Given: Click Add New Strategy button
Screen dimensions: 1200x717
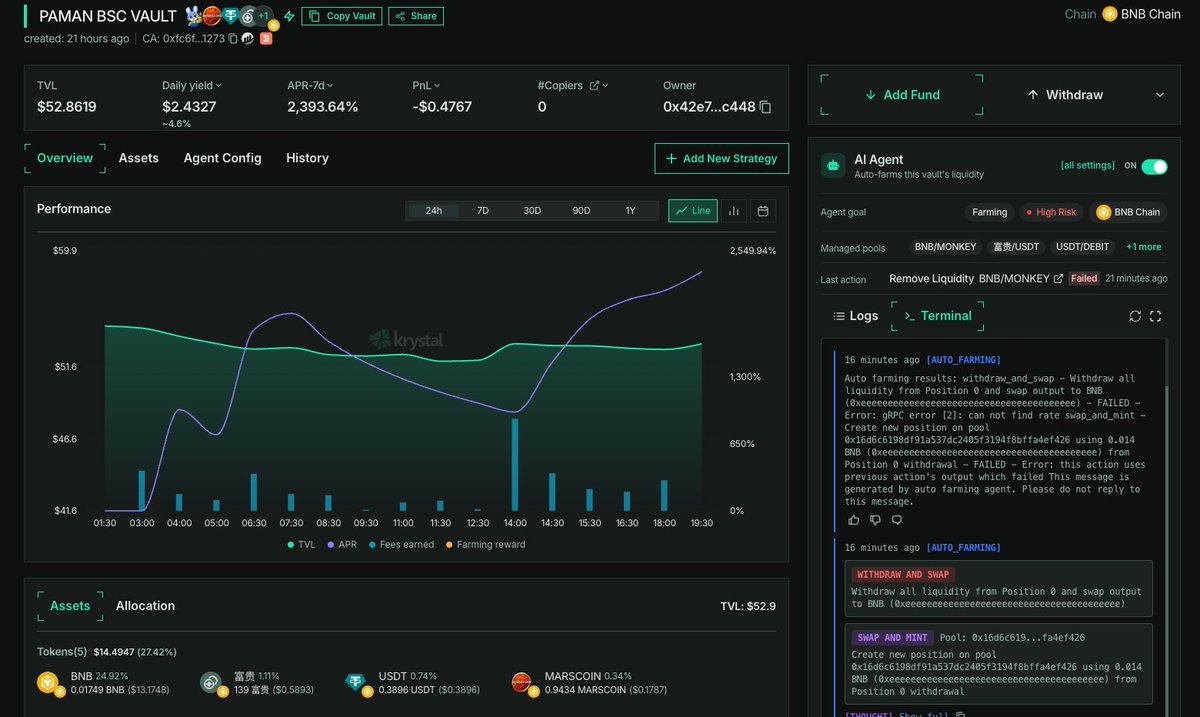Looking at the screenshot, I should click(722, 159).
